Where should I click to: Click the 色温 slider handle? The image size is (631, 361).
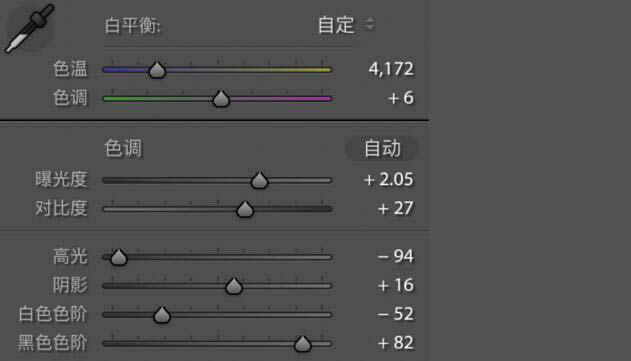coord(157,70)
